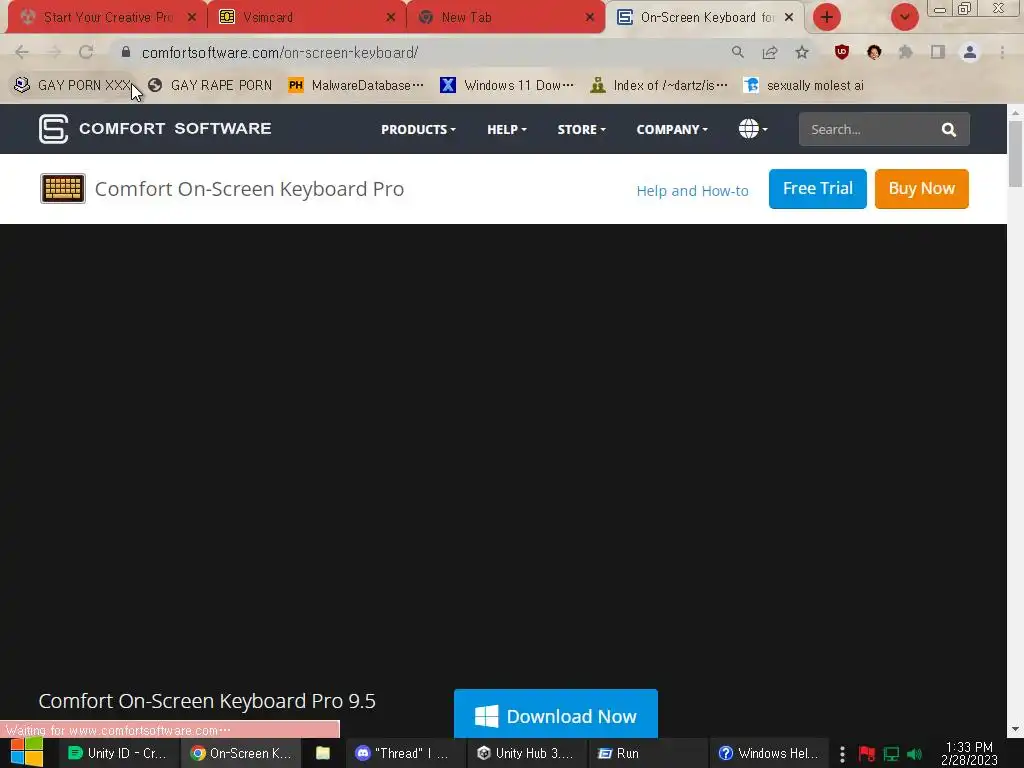Screen dimensions: 1024x768
Task: Open the Windows 11 Dow… bookmark
Action: point(507,85)
